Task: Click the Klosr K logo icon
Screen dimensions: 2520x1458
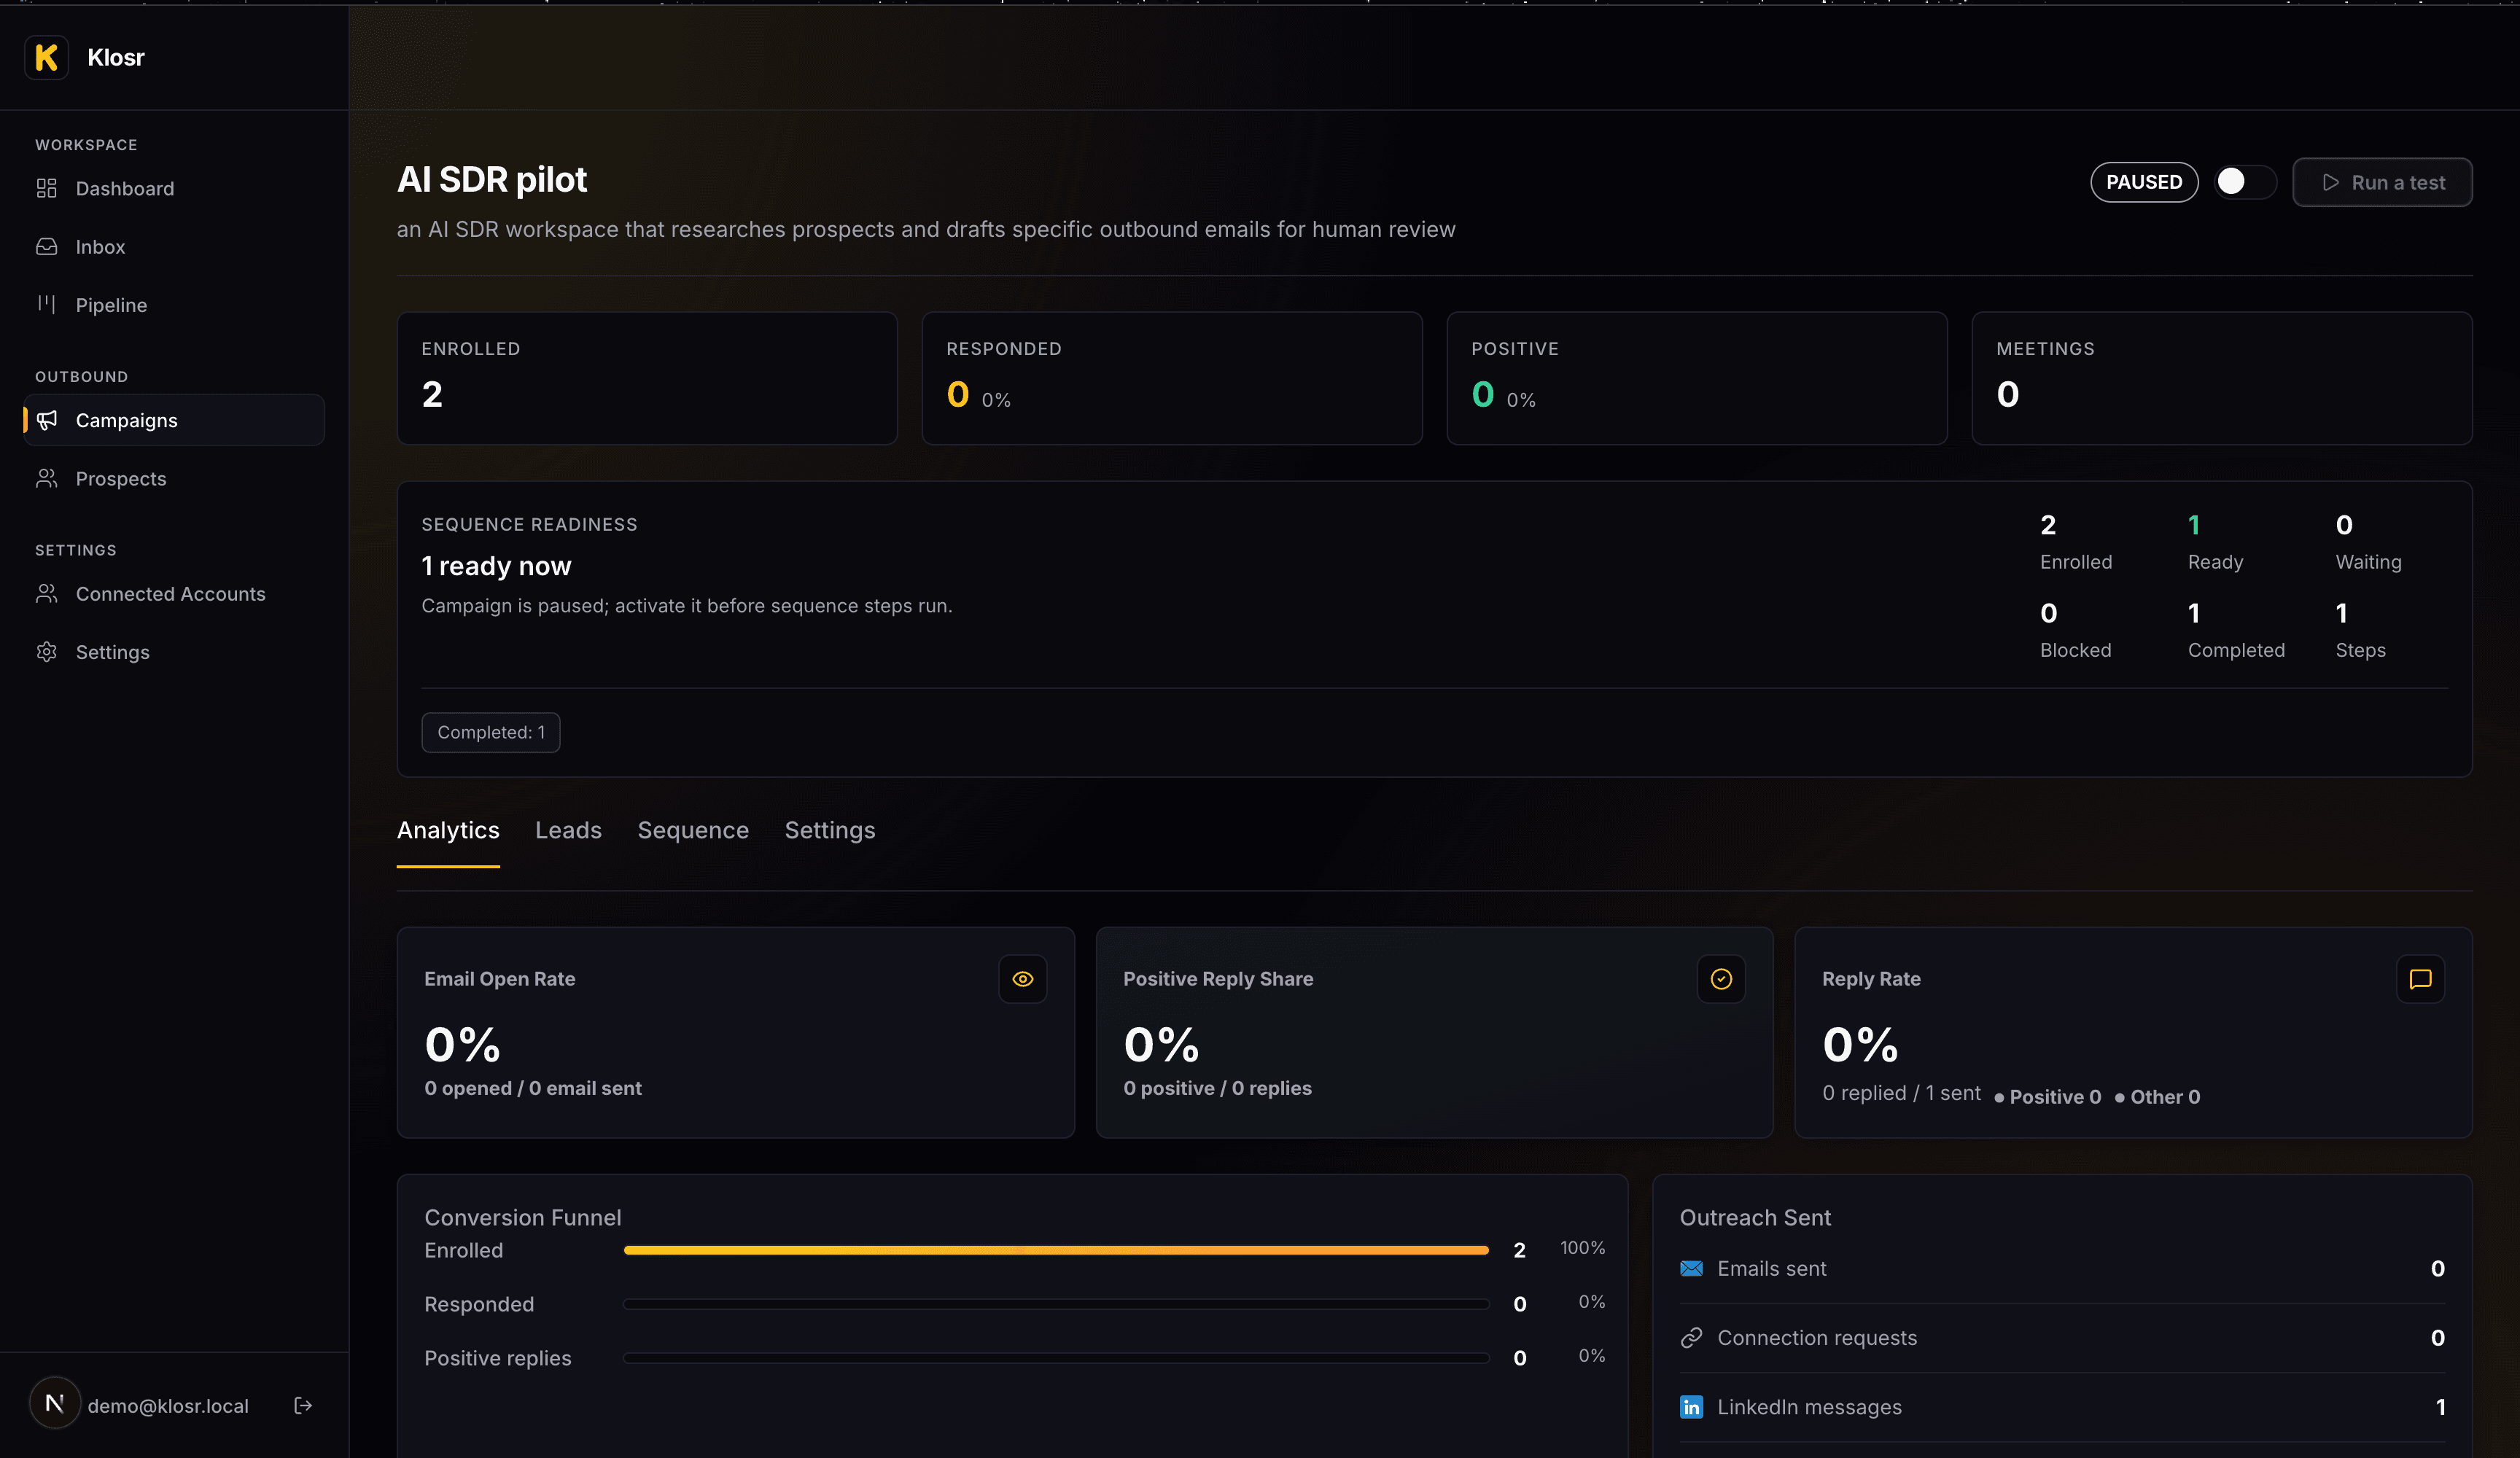Action: tap(46, 57)
